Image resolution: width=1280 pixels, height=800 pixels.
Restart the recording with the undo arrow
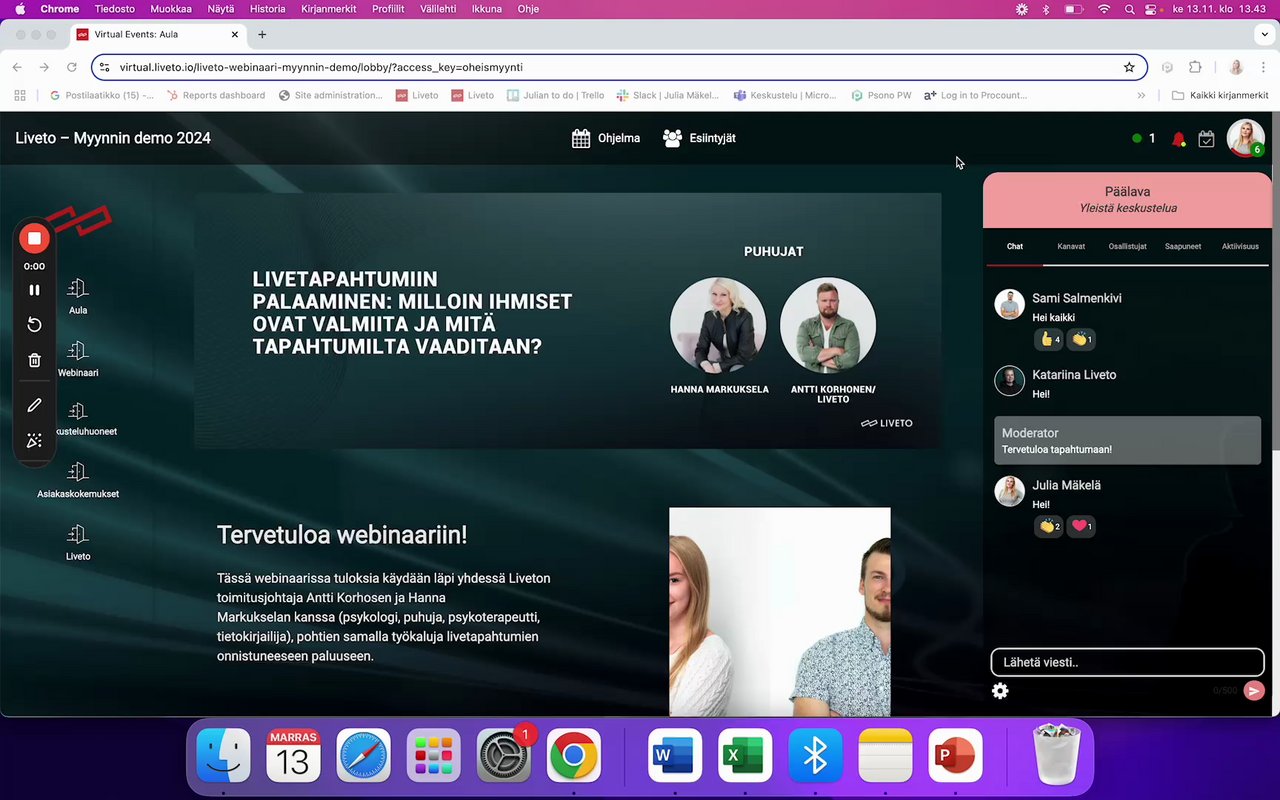pos(34,325)
